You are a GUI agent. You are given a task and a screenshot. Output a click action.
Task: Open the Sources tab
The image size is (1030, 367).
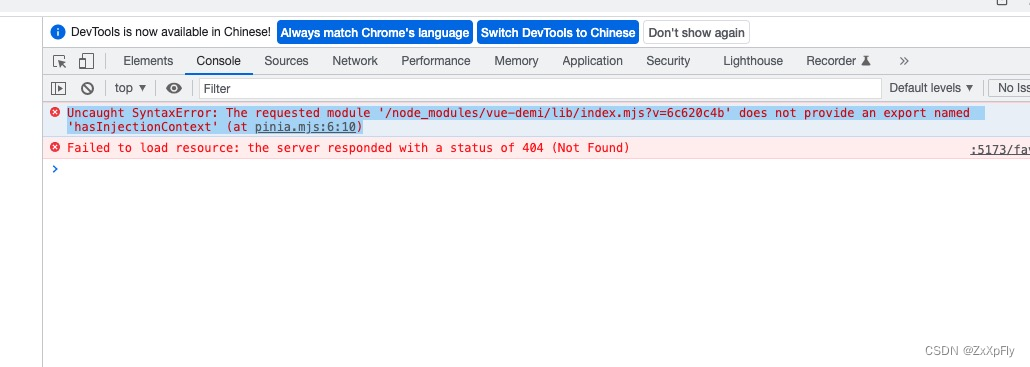tap(286, 61)
